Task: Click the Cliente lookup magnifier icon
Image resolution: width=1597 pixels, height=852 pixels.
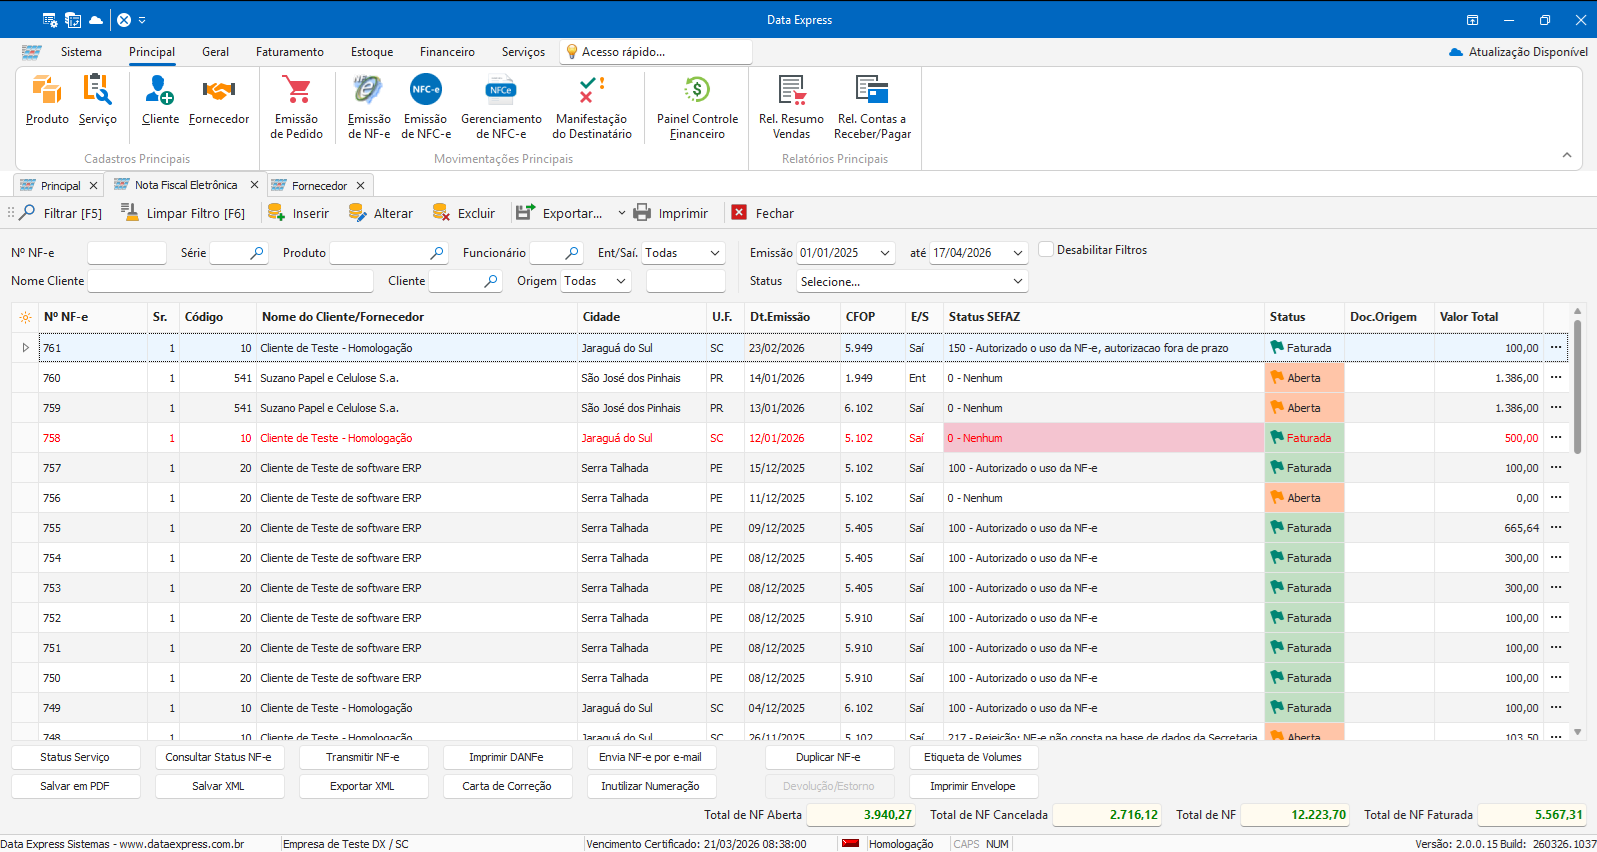Action: [x=490, y=281]
